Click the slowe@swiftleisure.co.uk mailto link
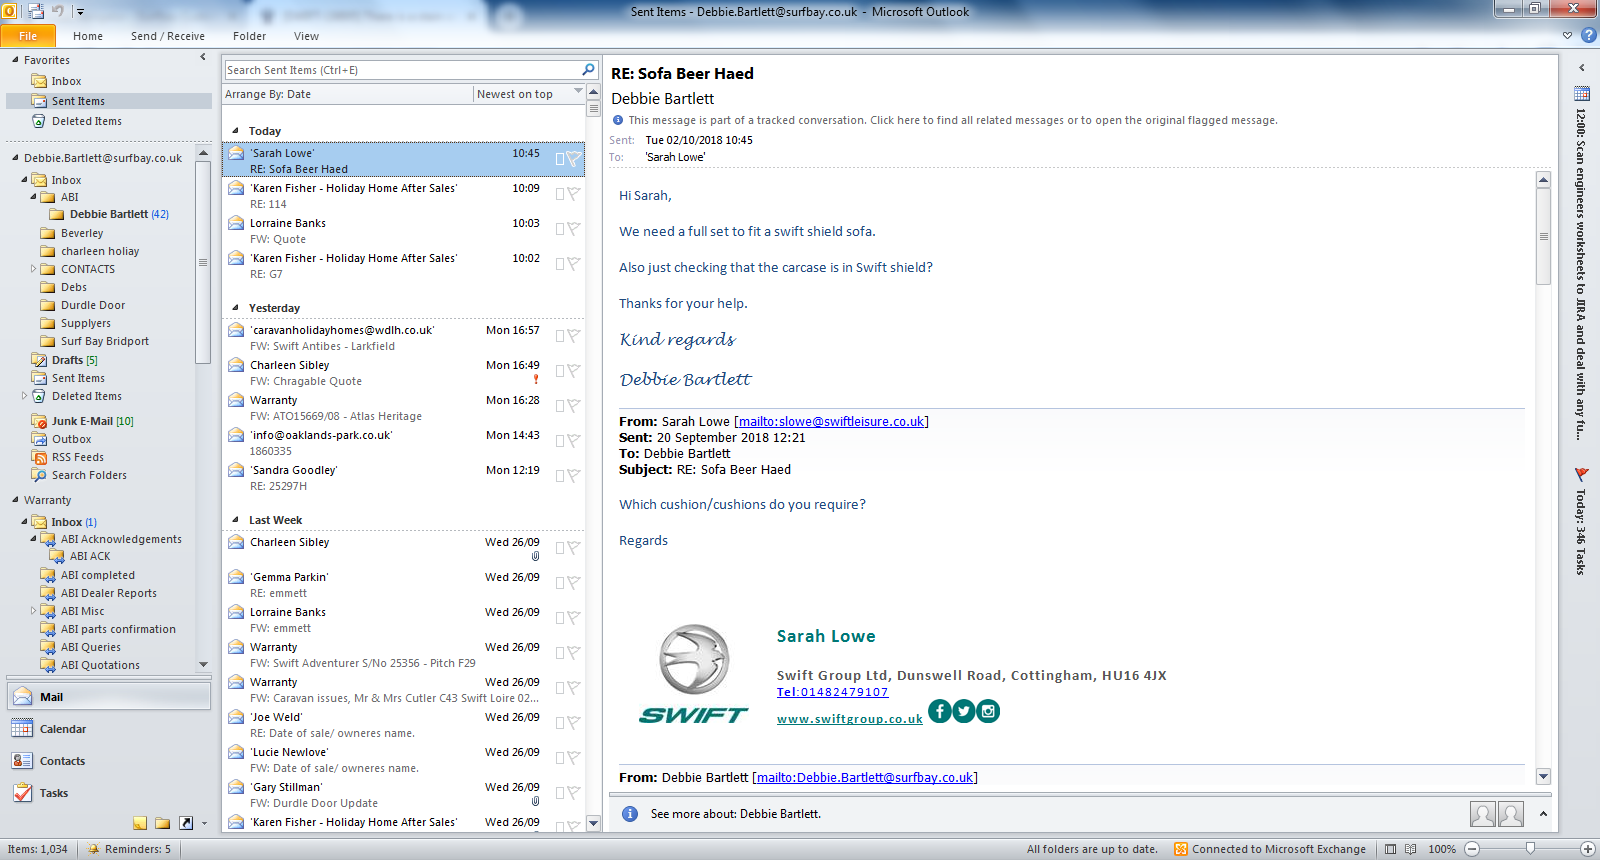Screen dimensions: 1600x860 (831, 421)
